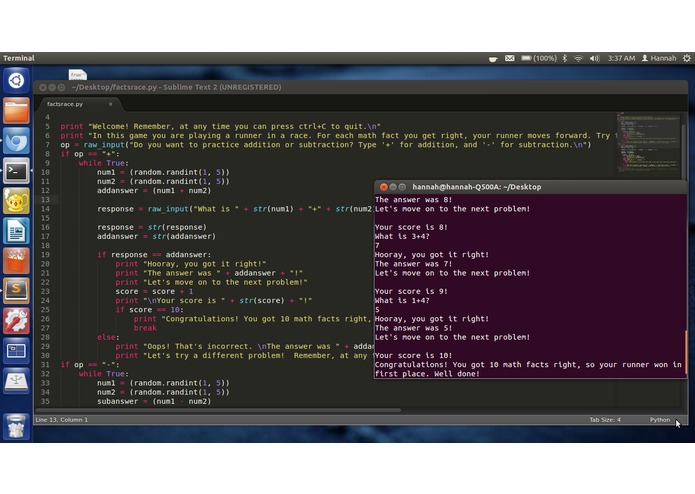Click the terminal title 'hannah@hannah-Q500A: ~/Desktop'
The width and height of the screenshot is (695, 494).
point(476,187)
